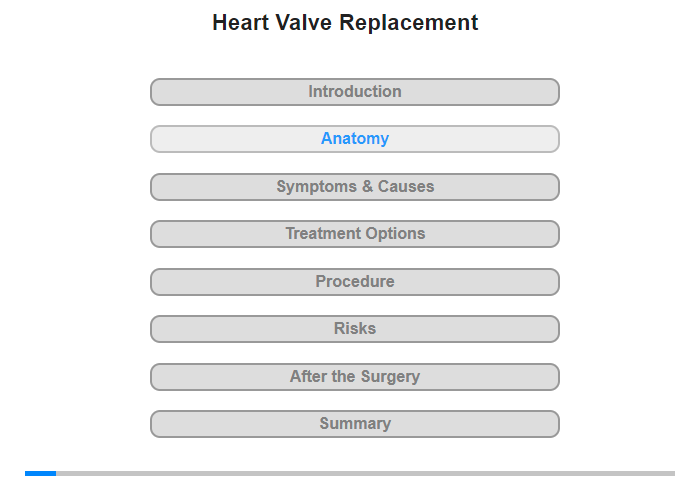Open the Introduction section
Image resolution: width=700 pixels, height=480 pixels.
[x=355, y=92]
